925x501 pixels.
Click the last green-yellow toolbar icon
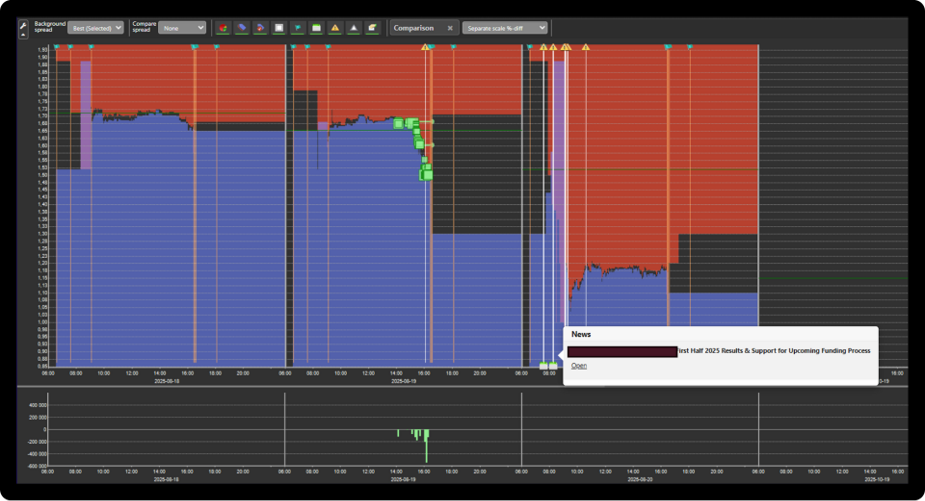tap(372, 28)
